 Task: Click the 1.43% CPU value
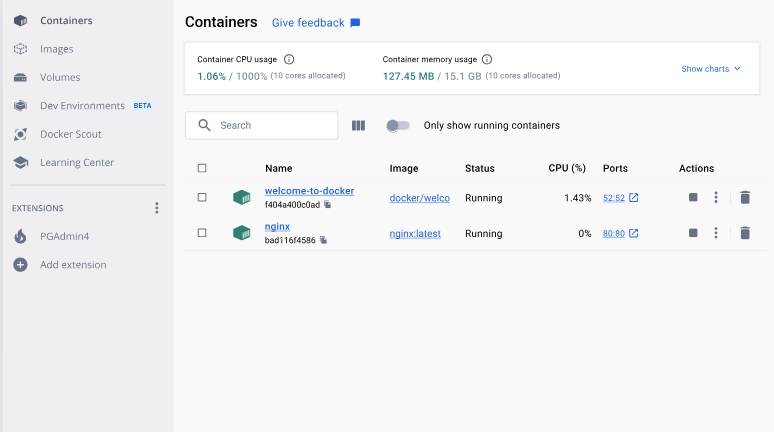pos(578,198)
